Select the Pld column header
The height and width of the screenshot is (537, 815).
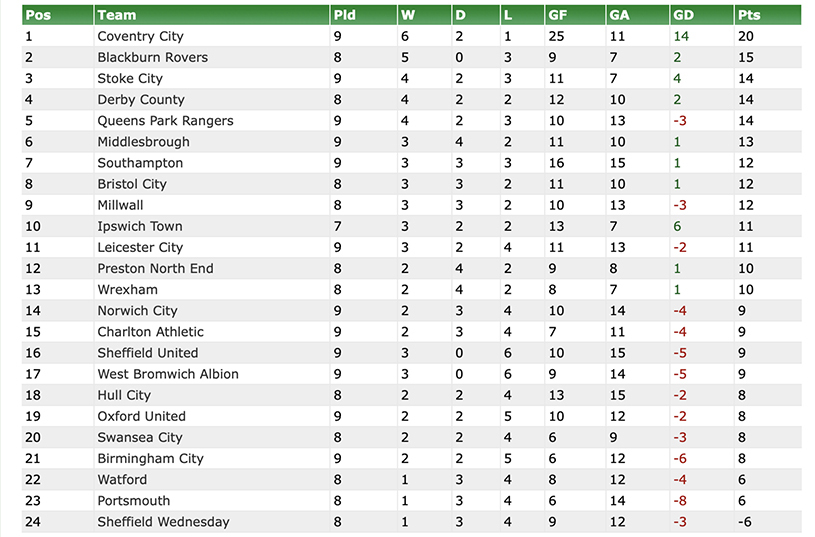pyautogui.click(x=344, y=15)
